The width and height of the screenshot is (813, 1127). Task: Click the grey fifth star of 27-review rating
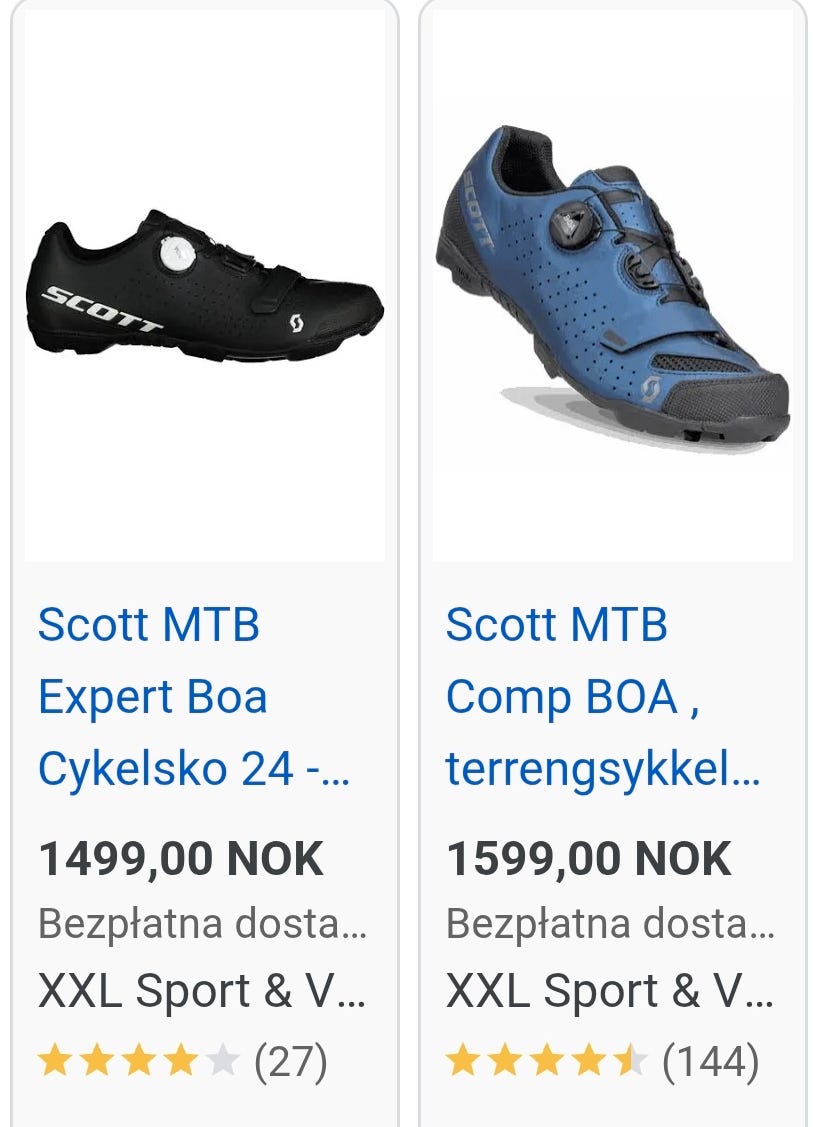(x=222, y=1061)
